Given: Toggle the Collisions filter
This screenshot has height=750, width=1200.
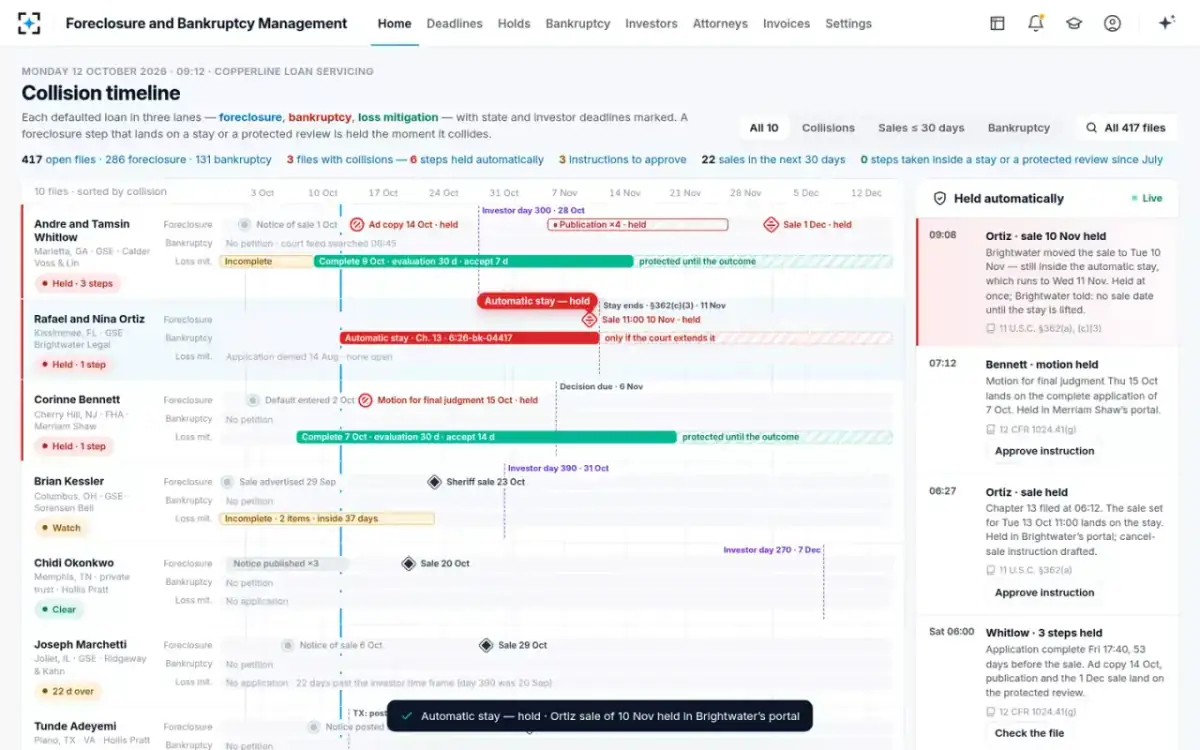Looking at the screenshot, I should pyautogui.click(x=828, y=128).
